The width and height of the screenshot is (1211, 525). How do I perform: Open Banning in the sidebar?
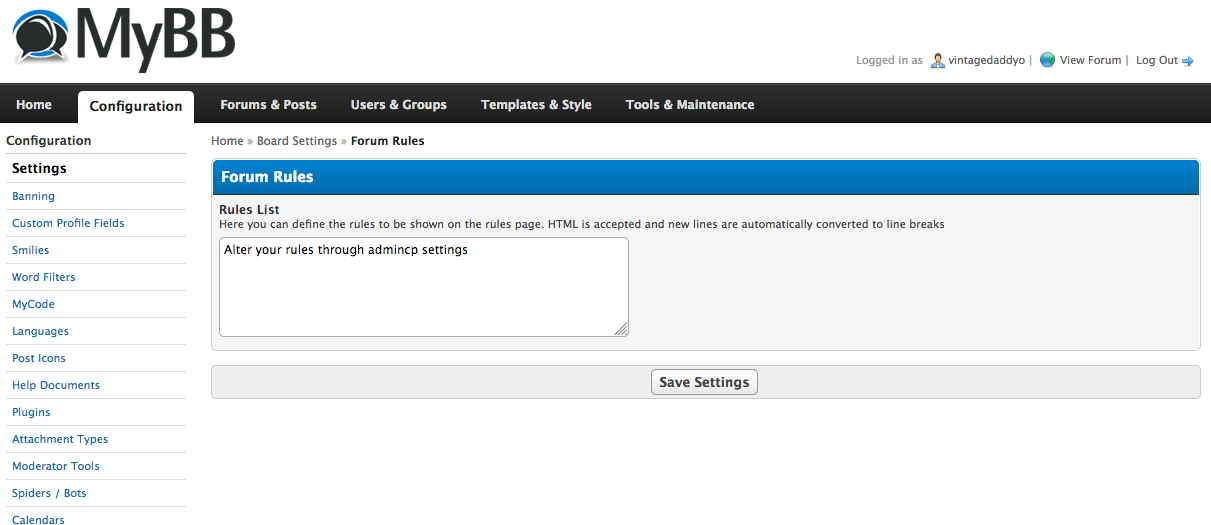point(33,196)
